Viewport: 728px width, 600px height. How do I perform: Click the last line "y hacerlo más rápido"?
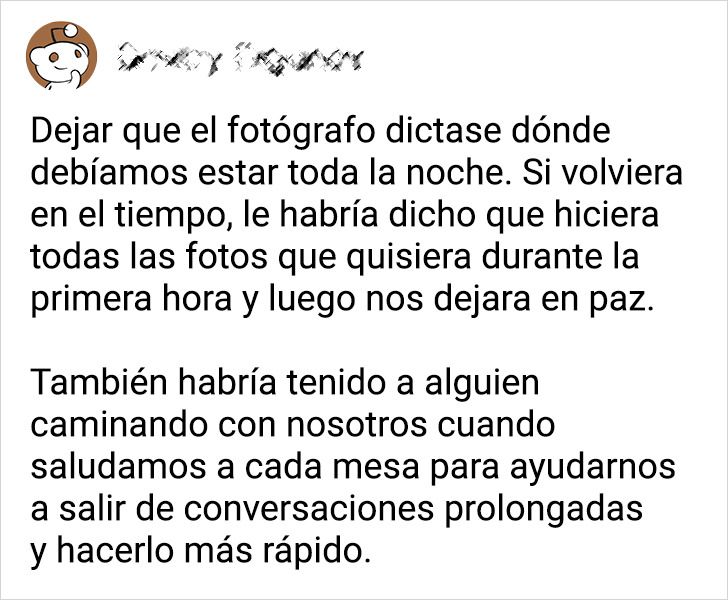[x=201, y=552]
